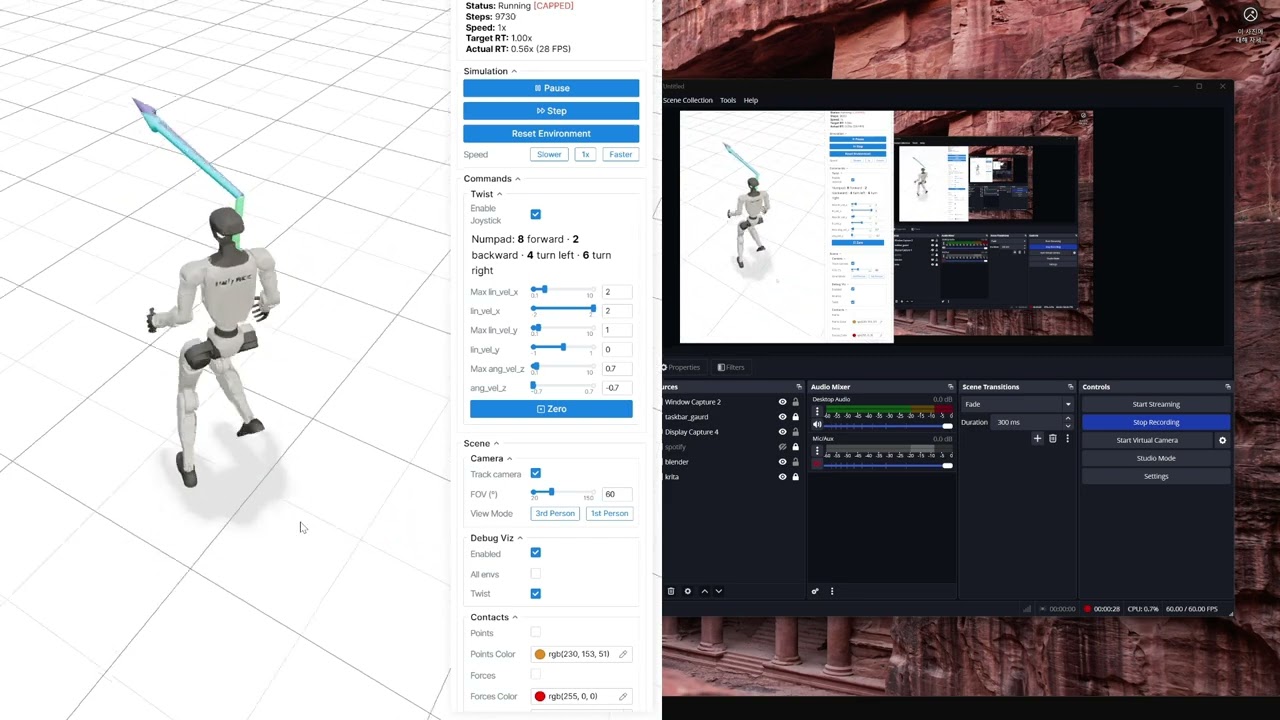1280x720 pixels.
Task: Open the scene transition options dots
Action: coord(1067,438)
